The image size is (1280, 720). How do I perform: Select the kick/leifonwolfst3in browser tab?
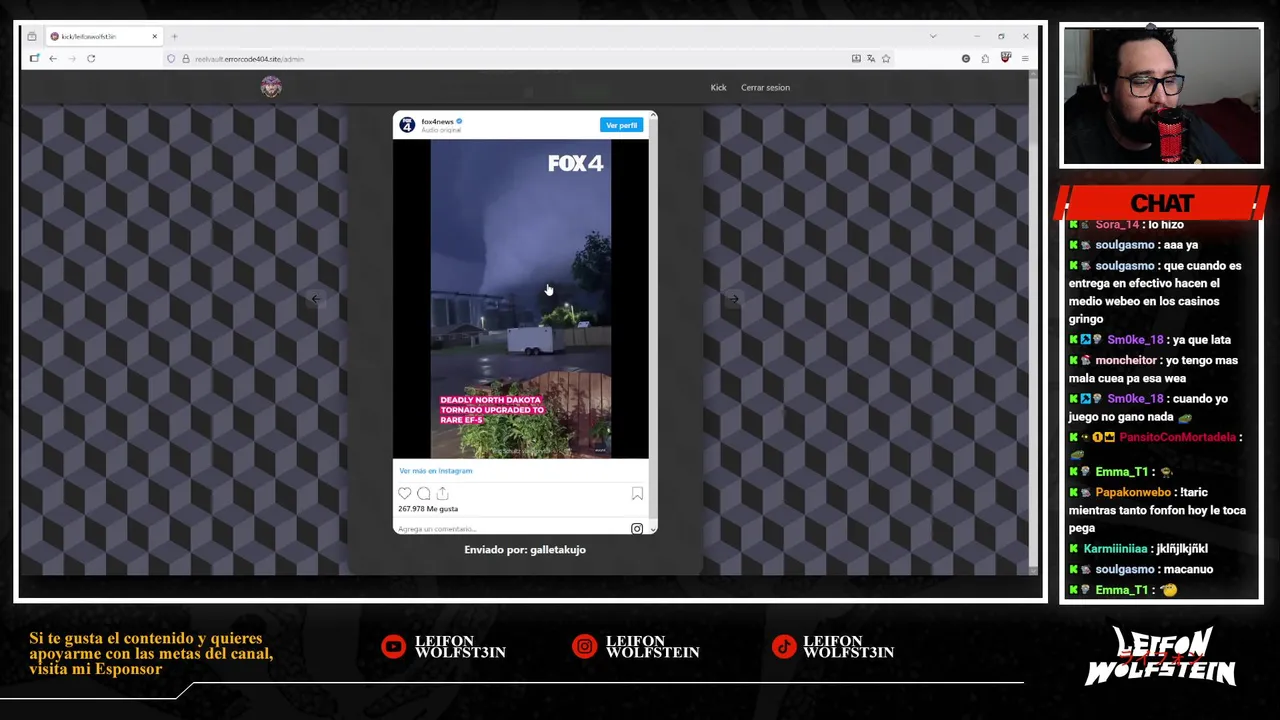104,36
